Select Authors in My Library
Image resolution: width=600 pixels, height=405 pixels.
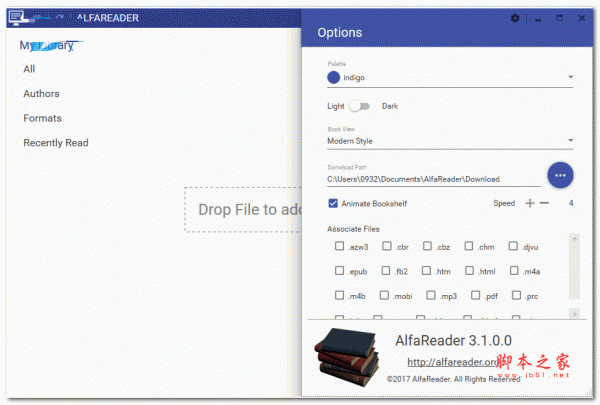41,93
